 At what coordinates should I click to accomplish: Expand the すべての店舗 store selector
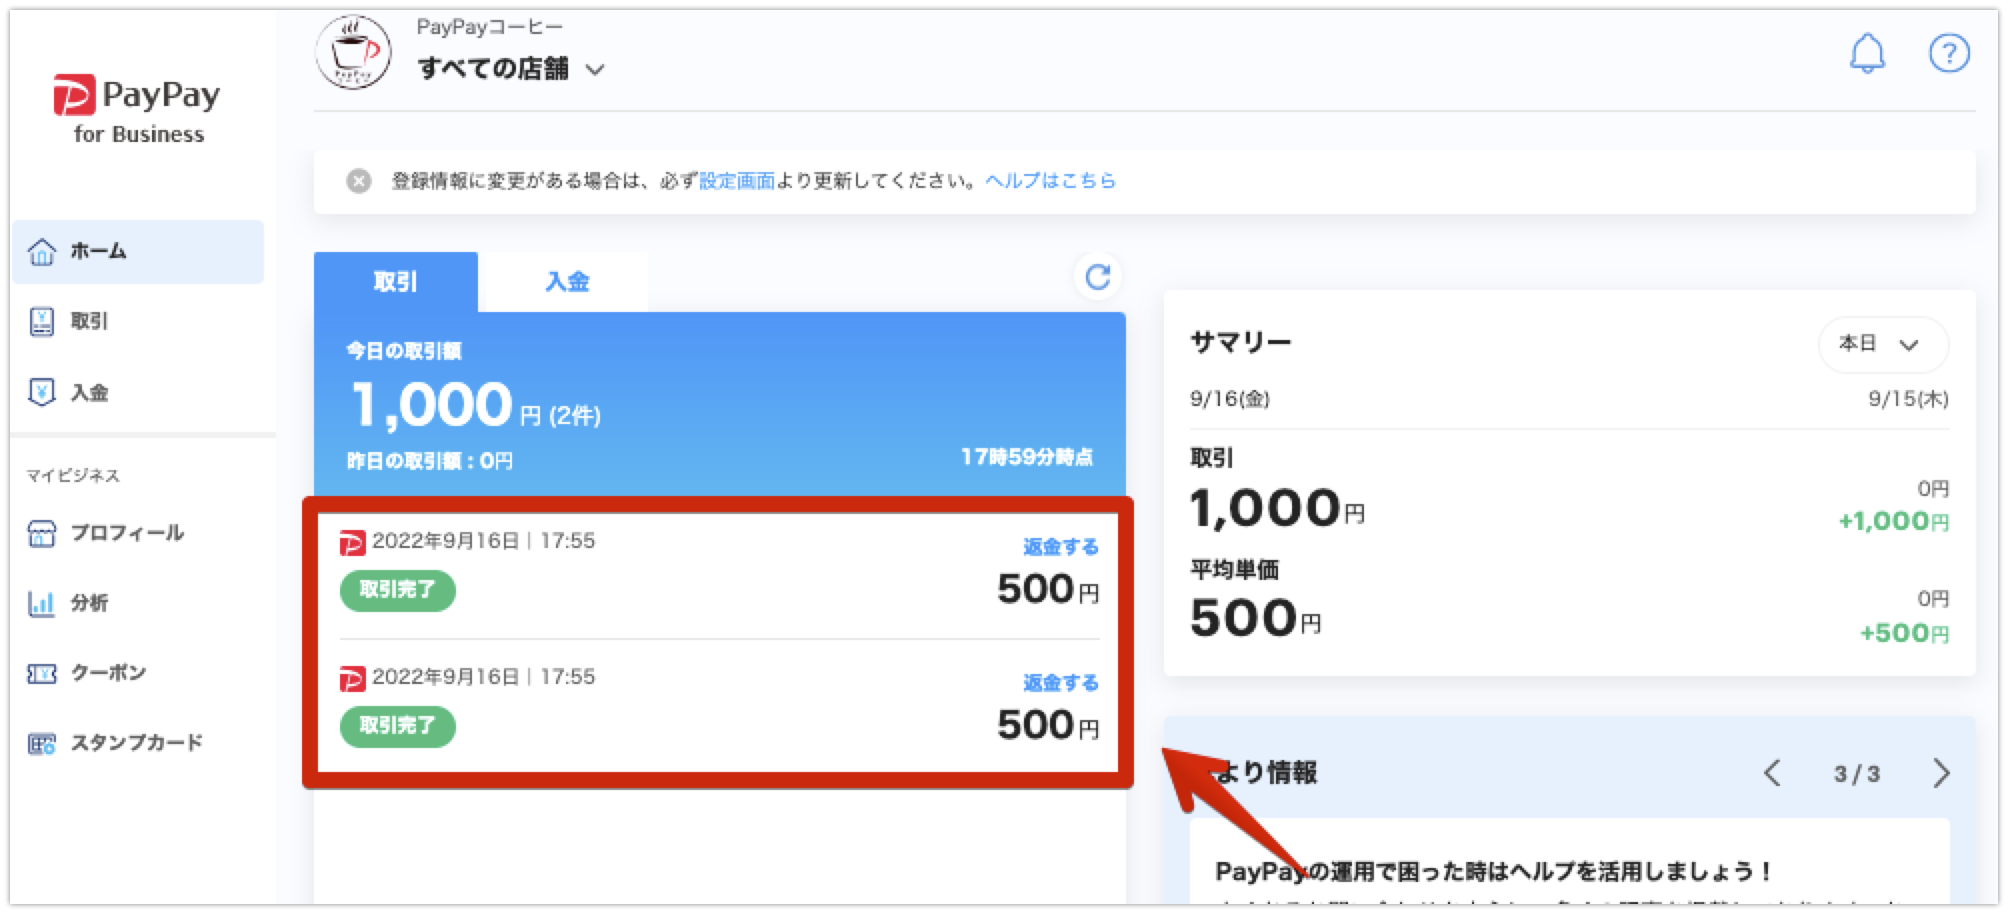click(x=511, y=69)
